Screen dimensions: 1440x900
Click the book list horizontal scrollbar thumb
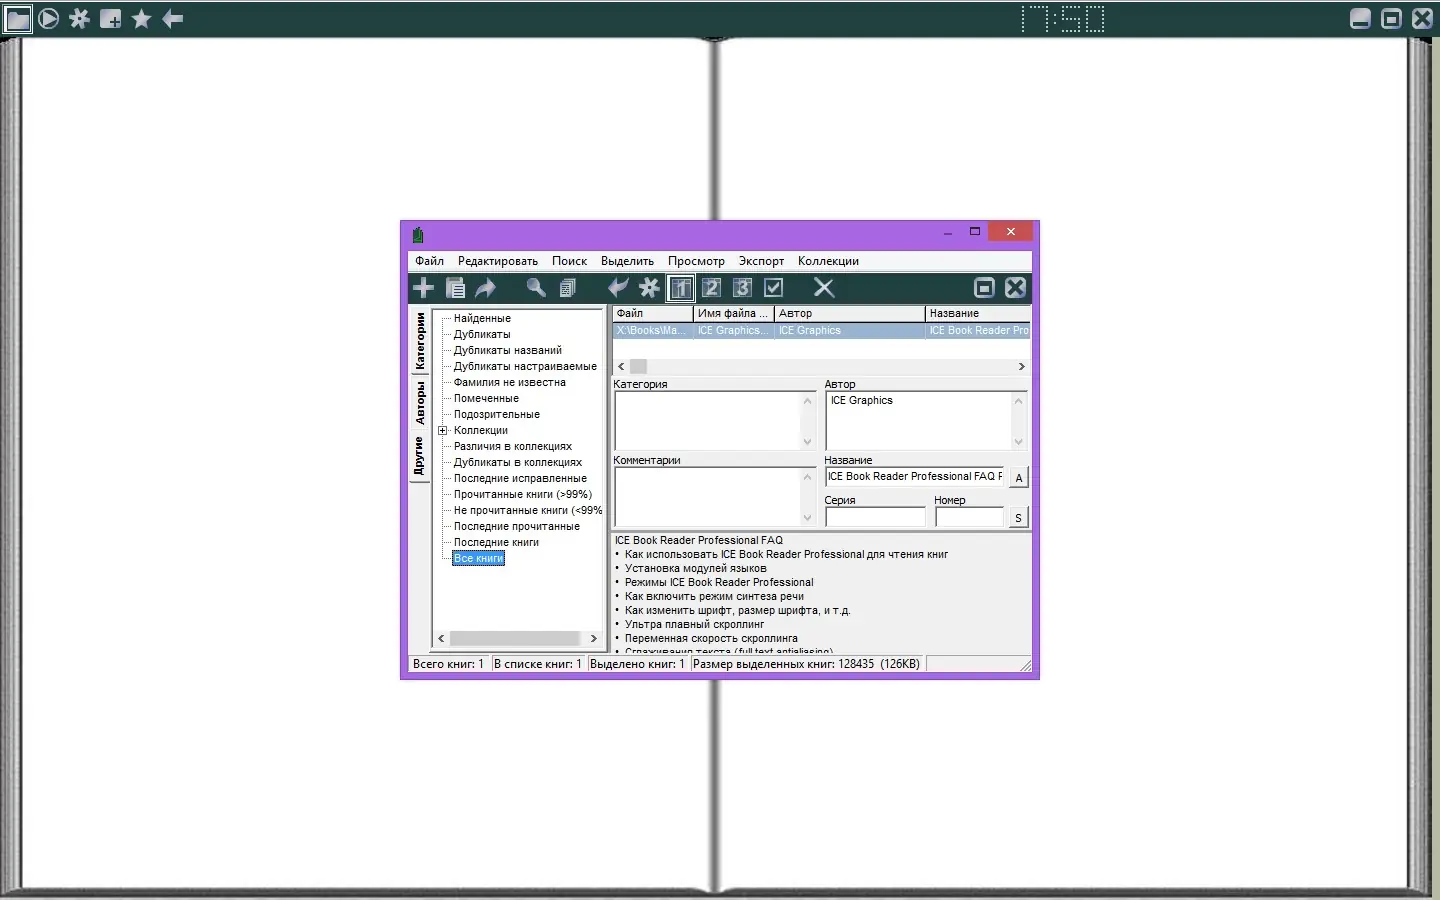[638, 367]
